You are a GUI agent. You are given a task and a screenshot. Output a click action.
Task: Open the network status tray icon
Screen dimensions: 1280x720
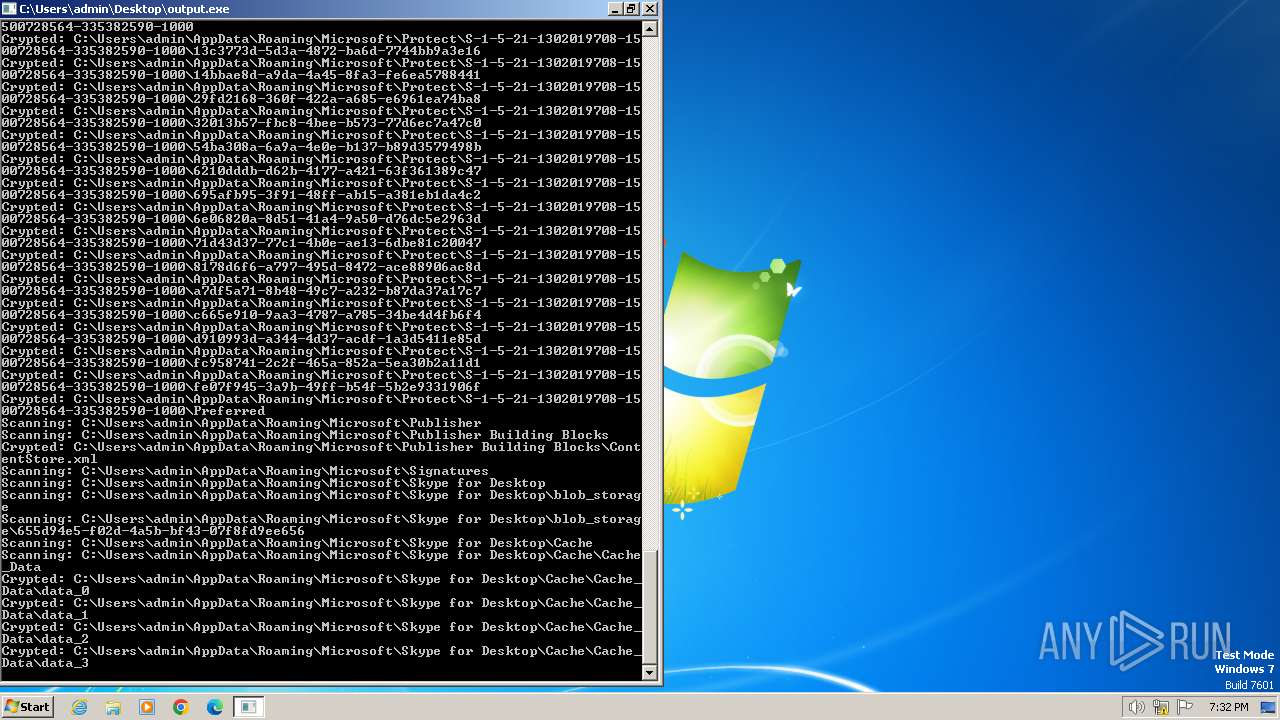(1161, 707)
